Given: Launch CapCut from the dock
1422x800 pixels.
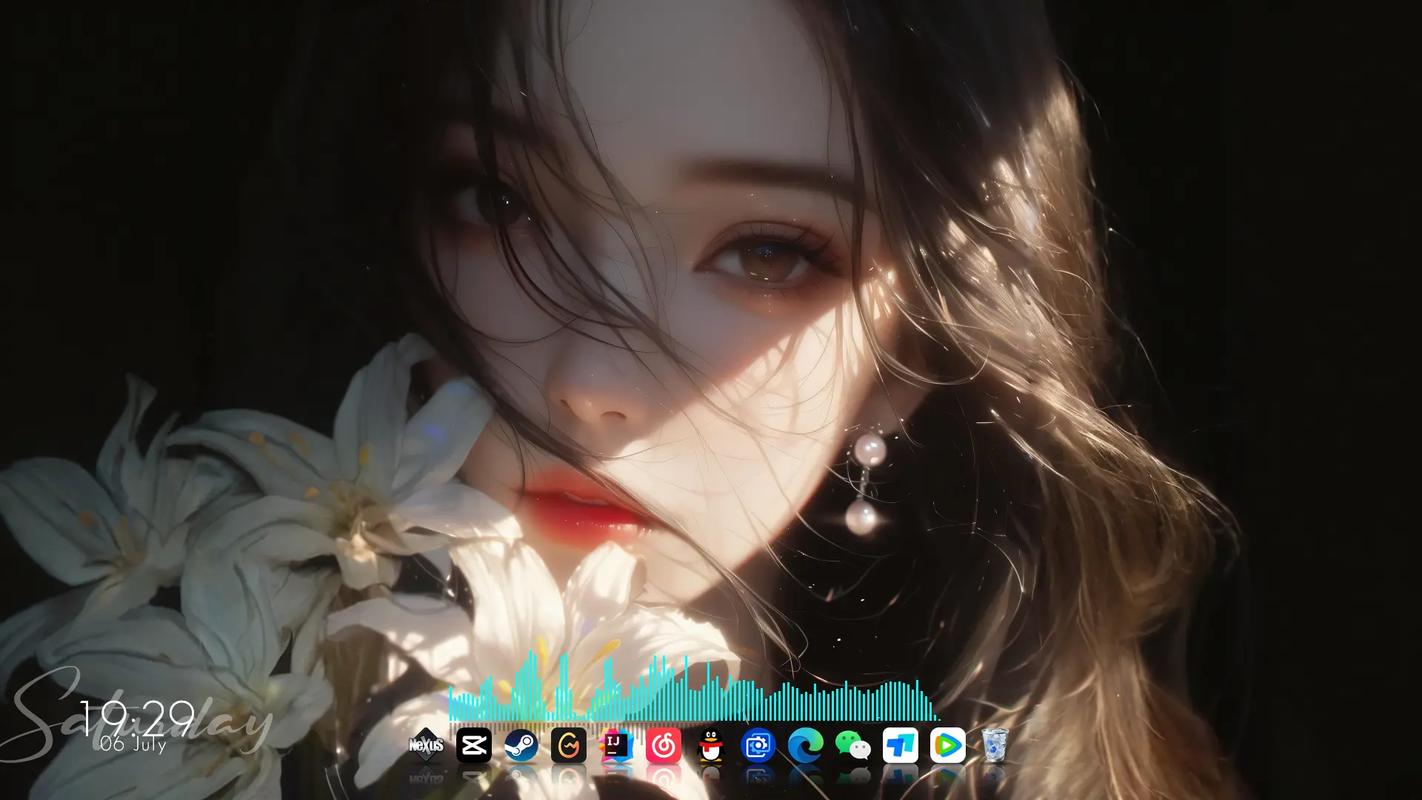Looking at the screenshot, I should [474, 745].
